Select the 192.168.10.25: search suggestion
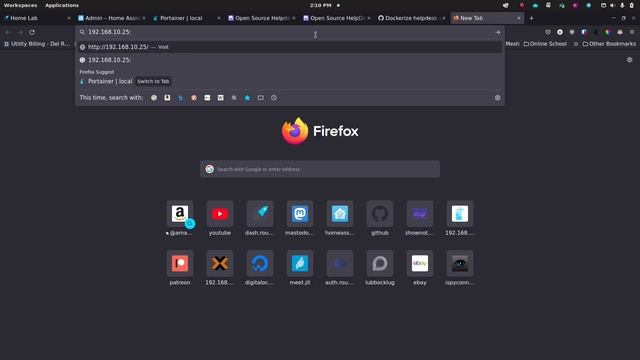Image resolution: width=640 pixels, height=360 pixels. [x=290, y=60]
